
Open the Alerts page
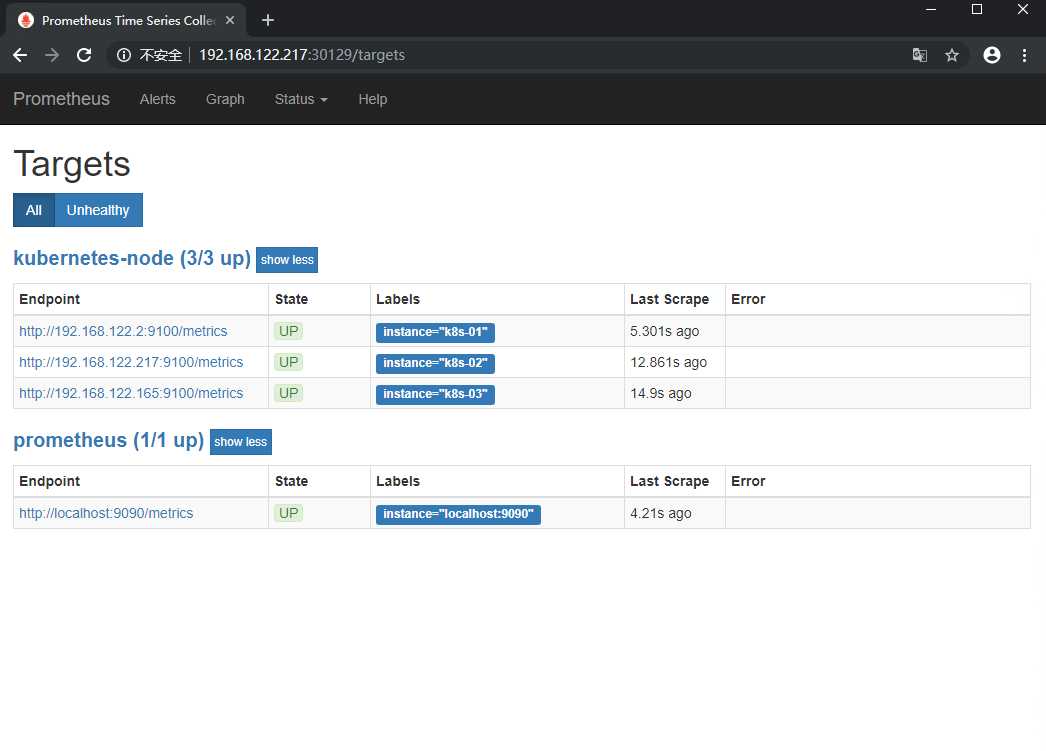pyautogui.click(x=157, y=99)
